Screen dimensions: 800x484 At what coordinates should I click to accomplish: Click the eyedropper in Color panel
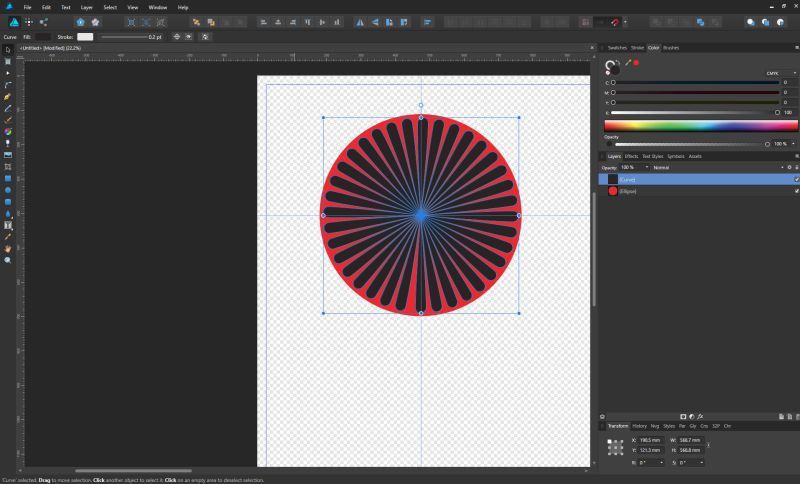click(x=628, y=63)
